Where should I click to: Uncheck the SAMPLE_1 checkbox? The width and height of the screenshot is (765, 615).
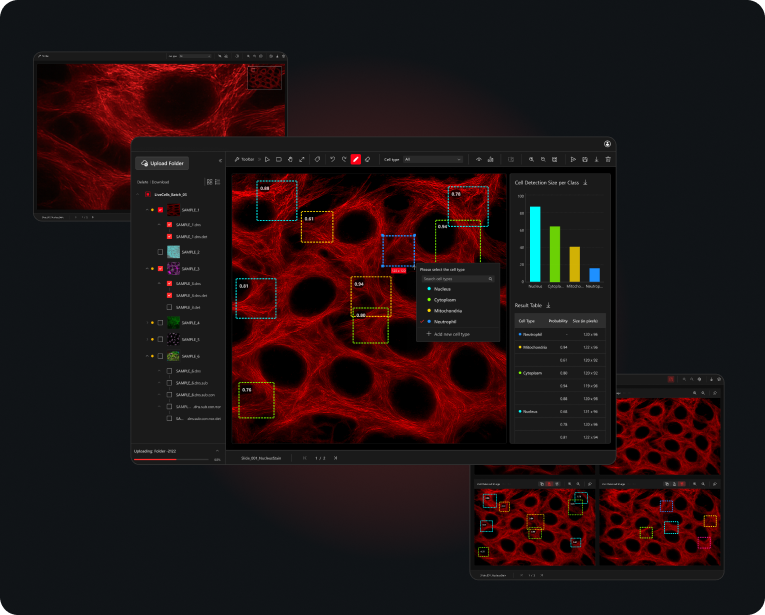[161, 210]
